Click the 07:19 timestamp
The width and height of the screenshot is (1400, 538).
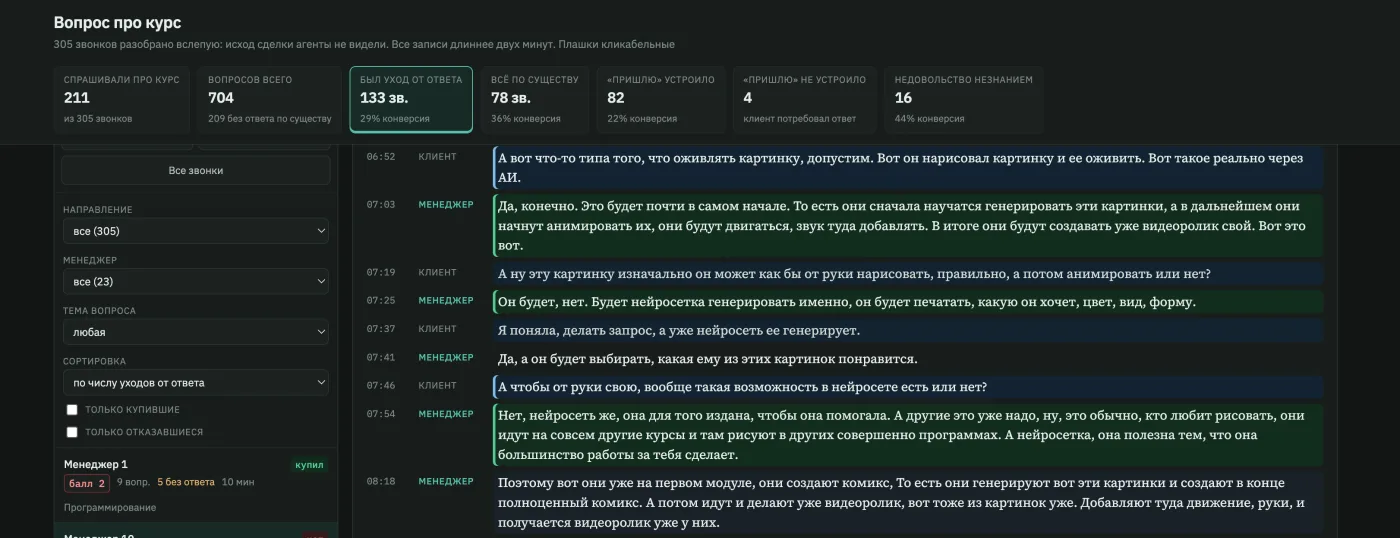coord(381,272)
